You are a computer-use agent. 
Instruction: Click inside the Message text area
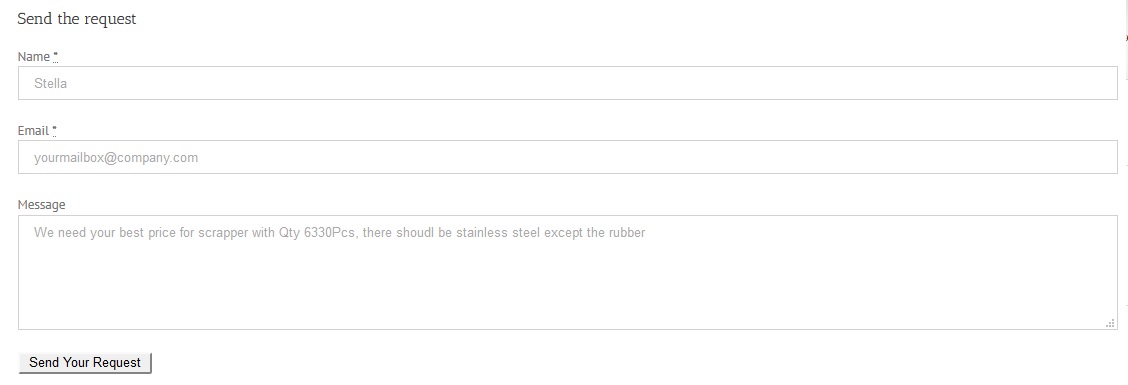[x=568, y=272]
